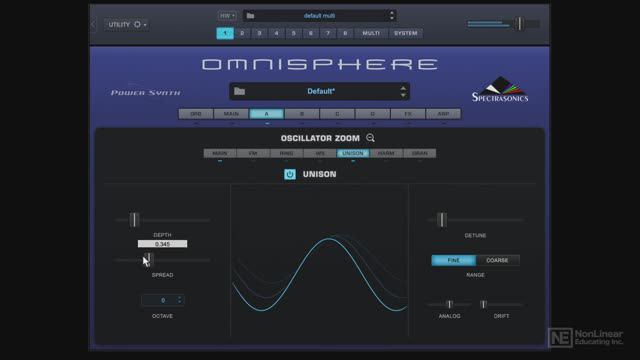This screenshot has height=360, width=640.
Task: Open the UTILITY gear menu
Action: pos(127,24)
